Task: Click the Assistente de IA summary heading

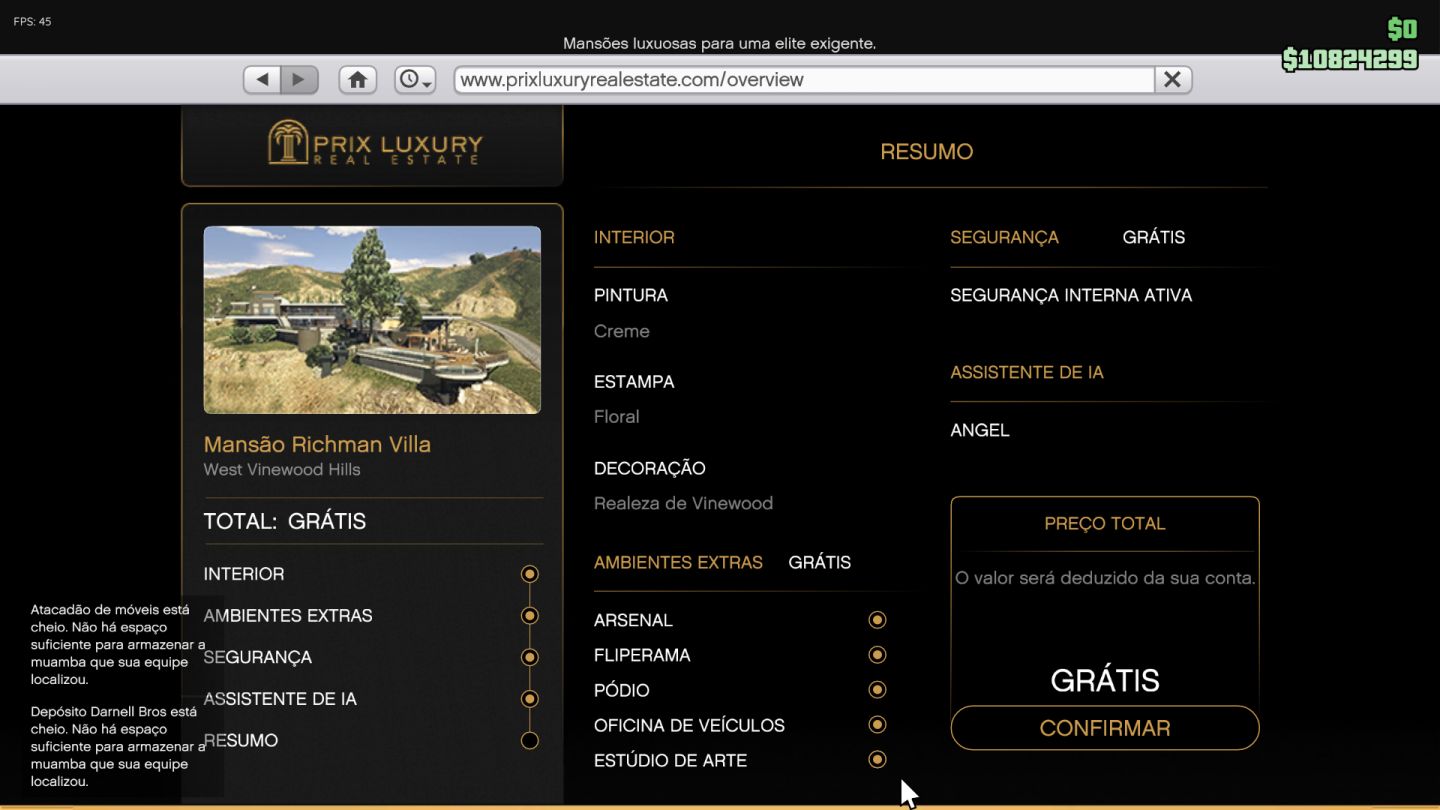Action: point(1027,373)
